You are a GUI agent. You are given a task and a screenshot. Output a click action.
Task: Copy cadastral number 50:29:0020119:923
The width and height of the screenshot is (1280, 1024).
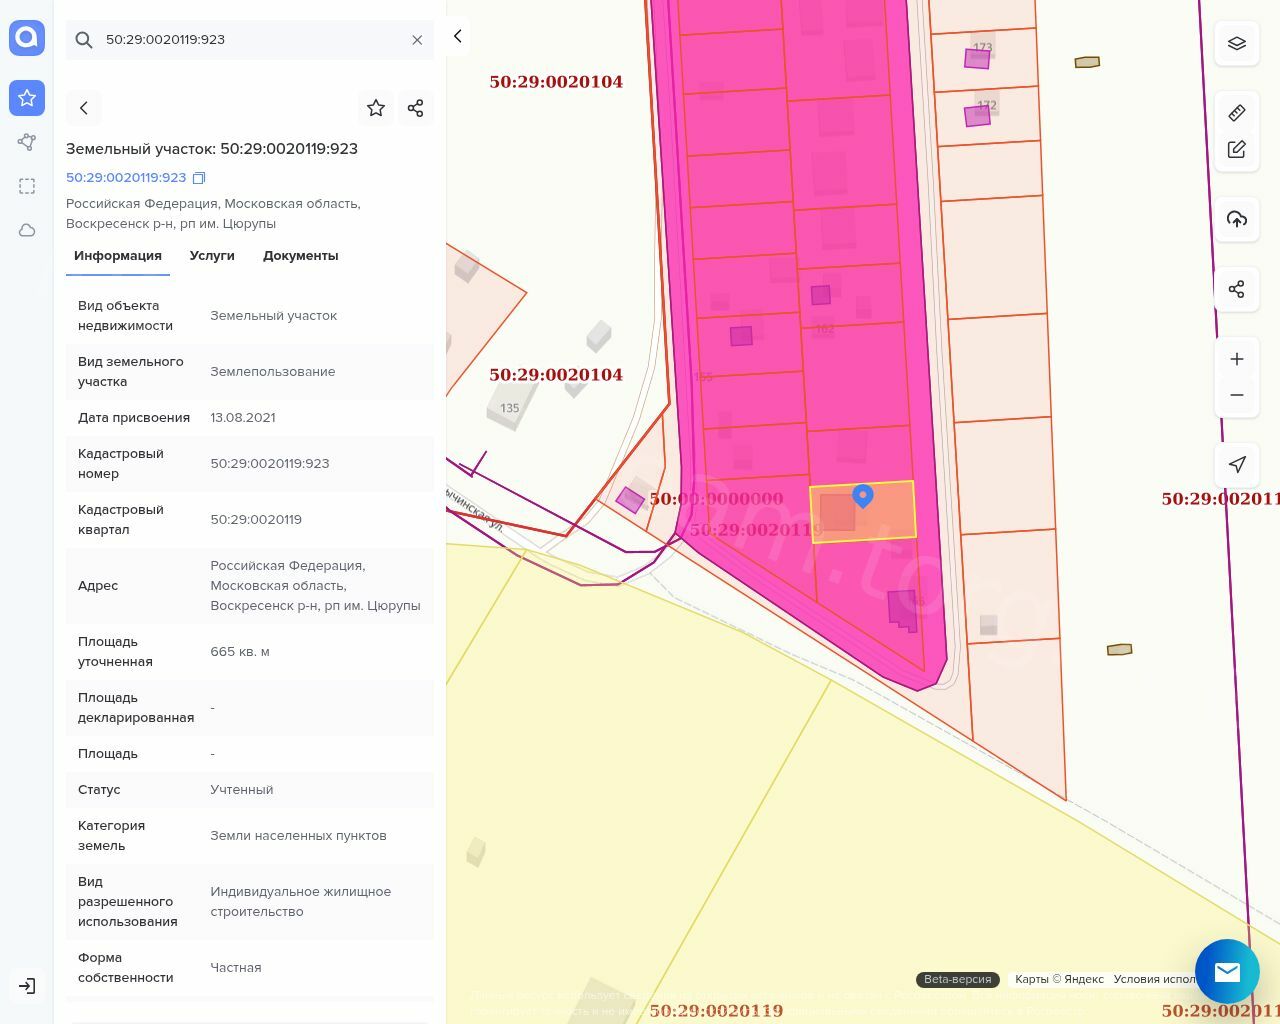point(199,178)
